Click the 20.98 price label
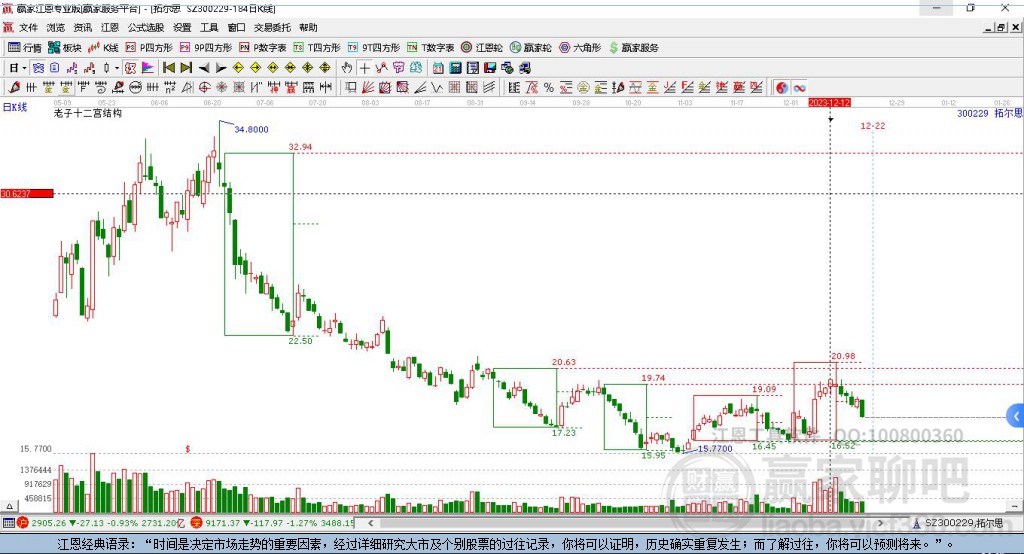Image resolution: width=1024 pixels, height=554 pixels. point(843,356)
